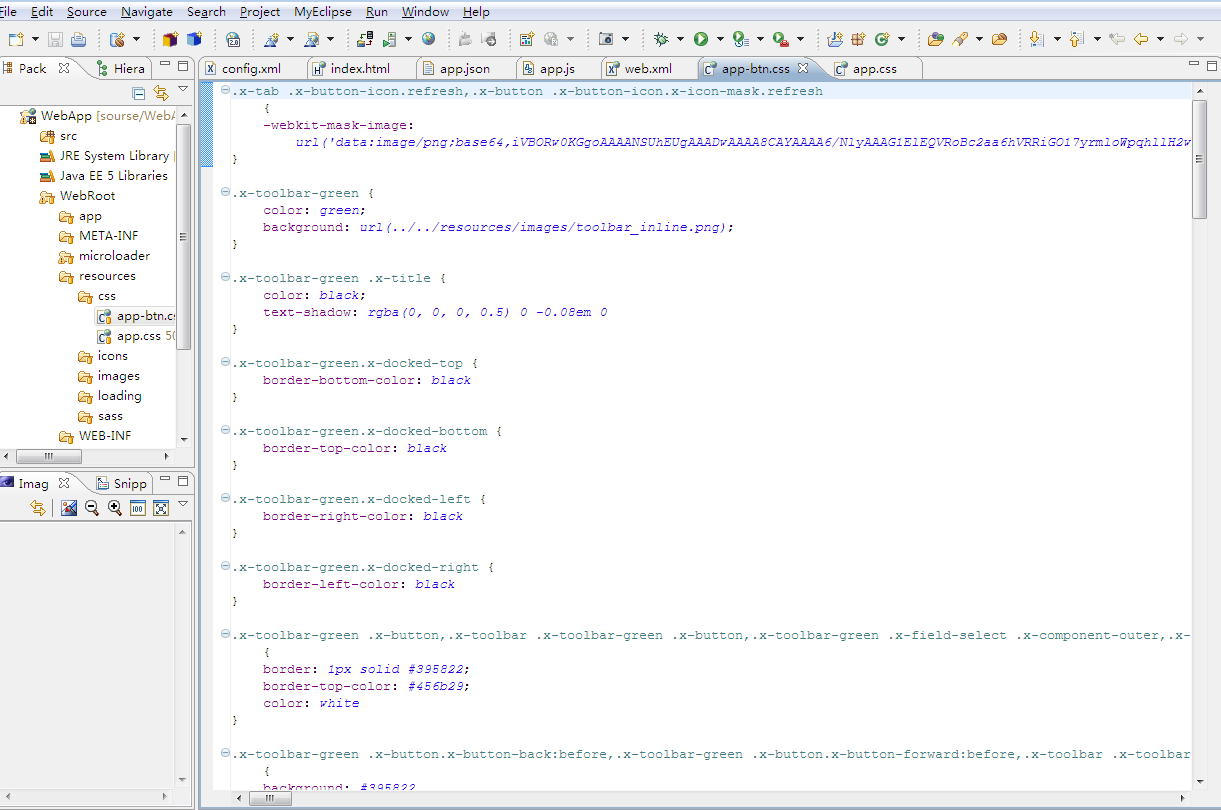
Task: Open the Navigate menu
Action: 146,12
